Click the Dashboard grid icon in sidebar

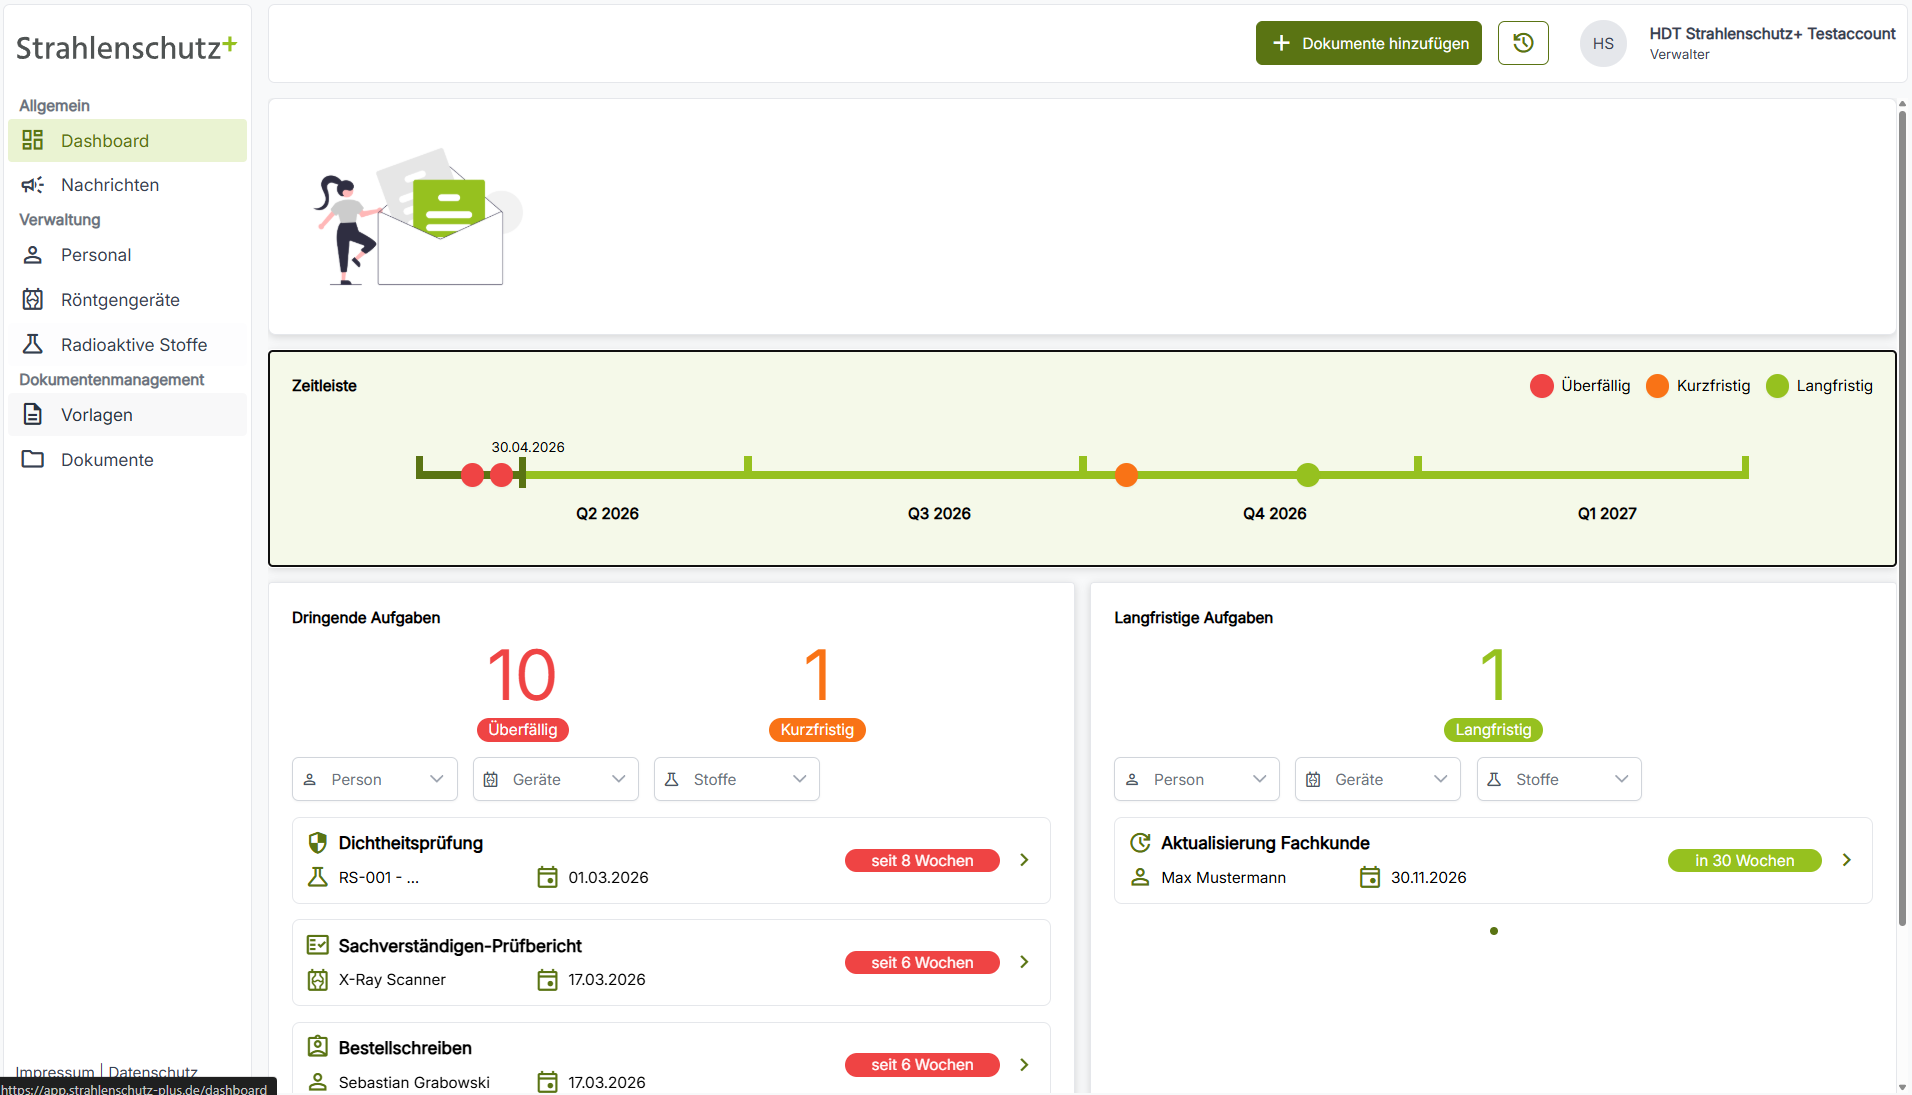[x=33, y=141]
